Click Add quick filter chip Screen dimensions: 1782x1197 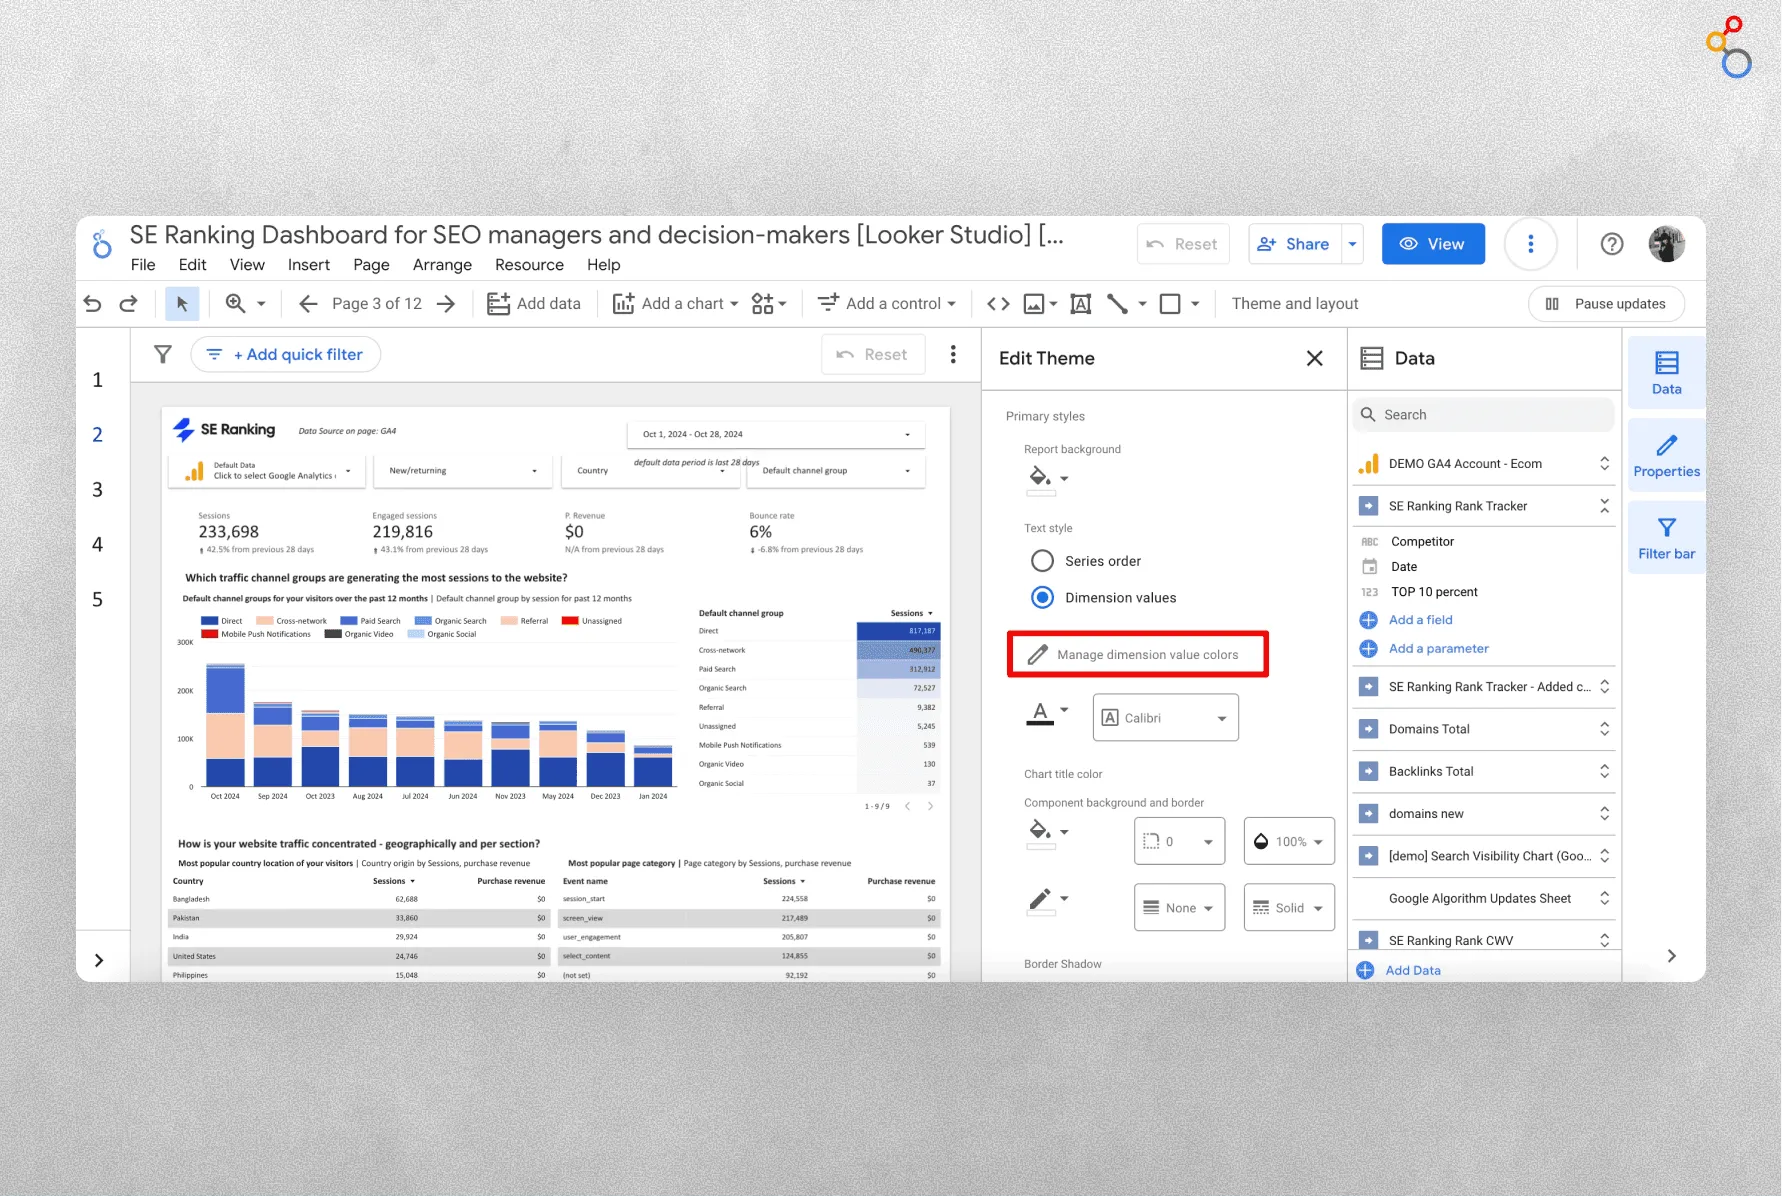tap(286, 355)
